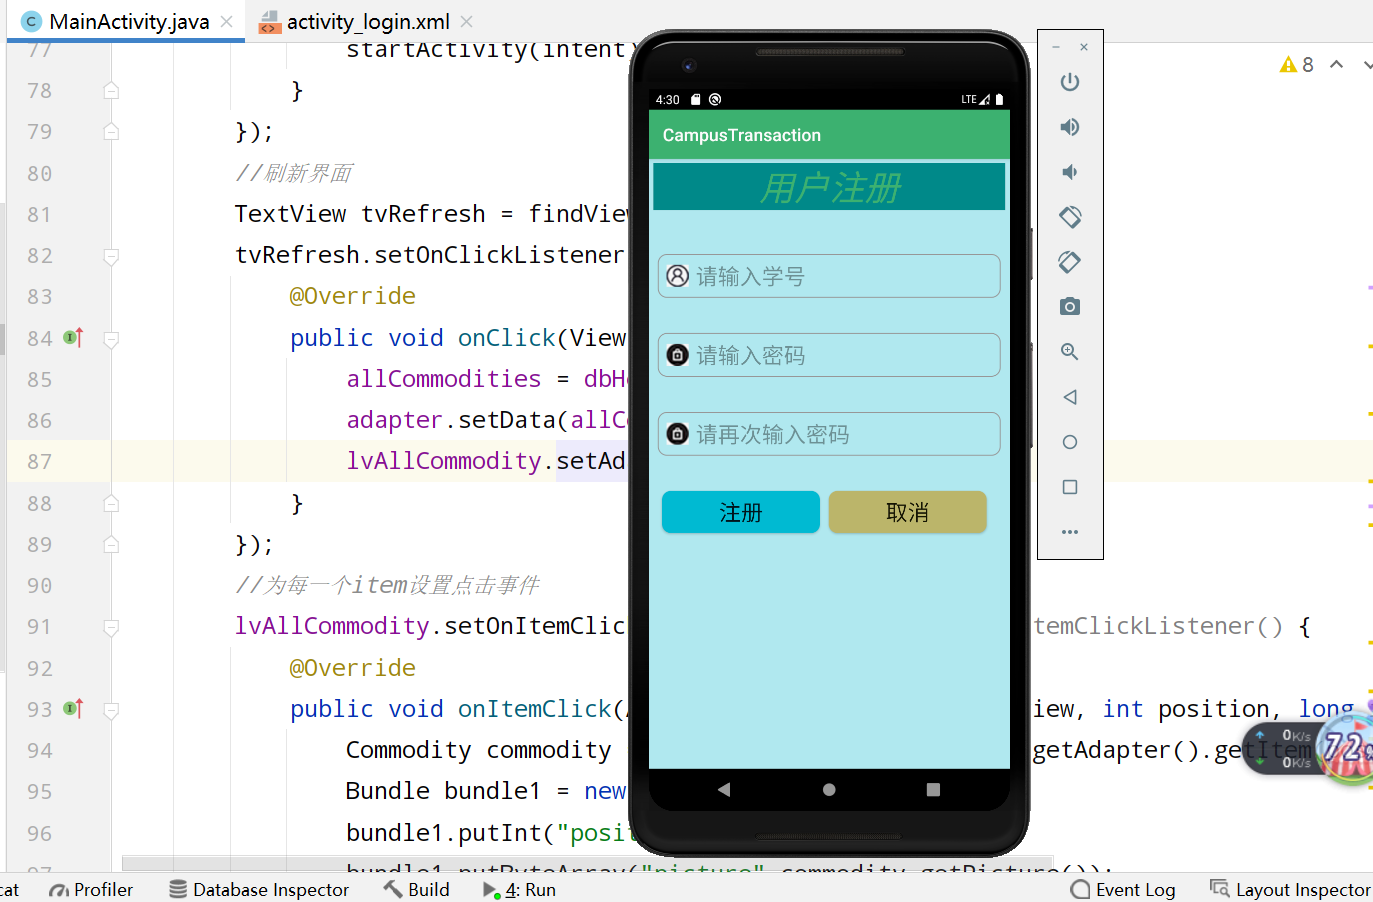Open emulator extended controls (three dots)
1373x902 pixels.
[x=1070, y=532]
